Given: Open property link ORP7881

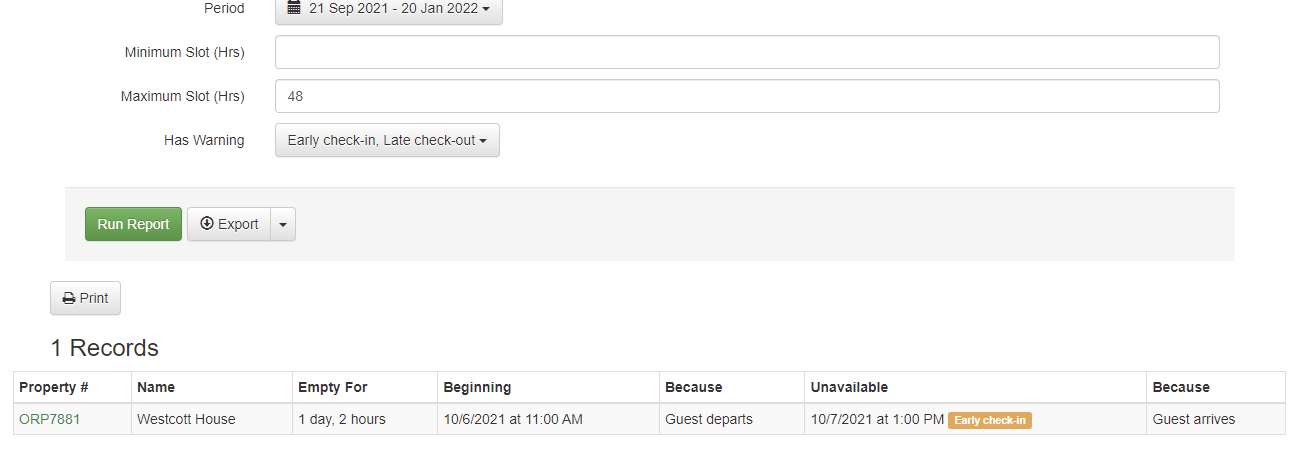Looking at the screenshot, I should tap(50, 420).
